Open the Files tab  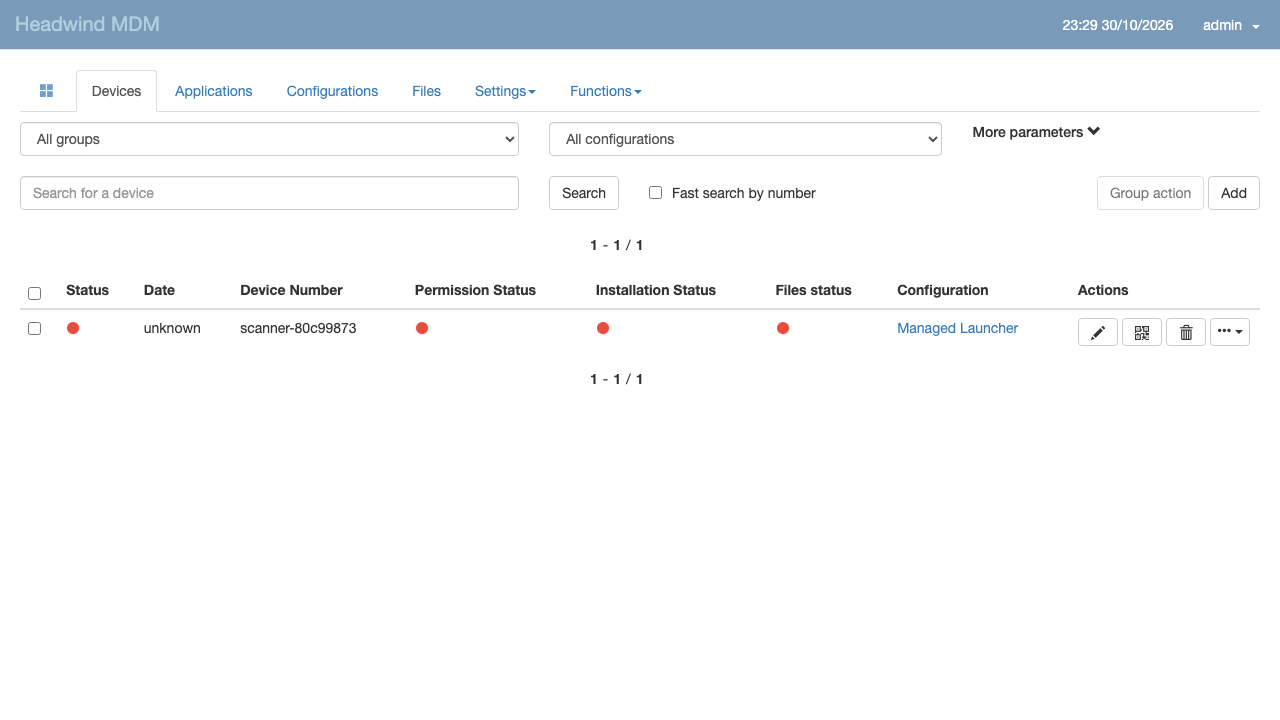(x=426, y=91)
